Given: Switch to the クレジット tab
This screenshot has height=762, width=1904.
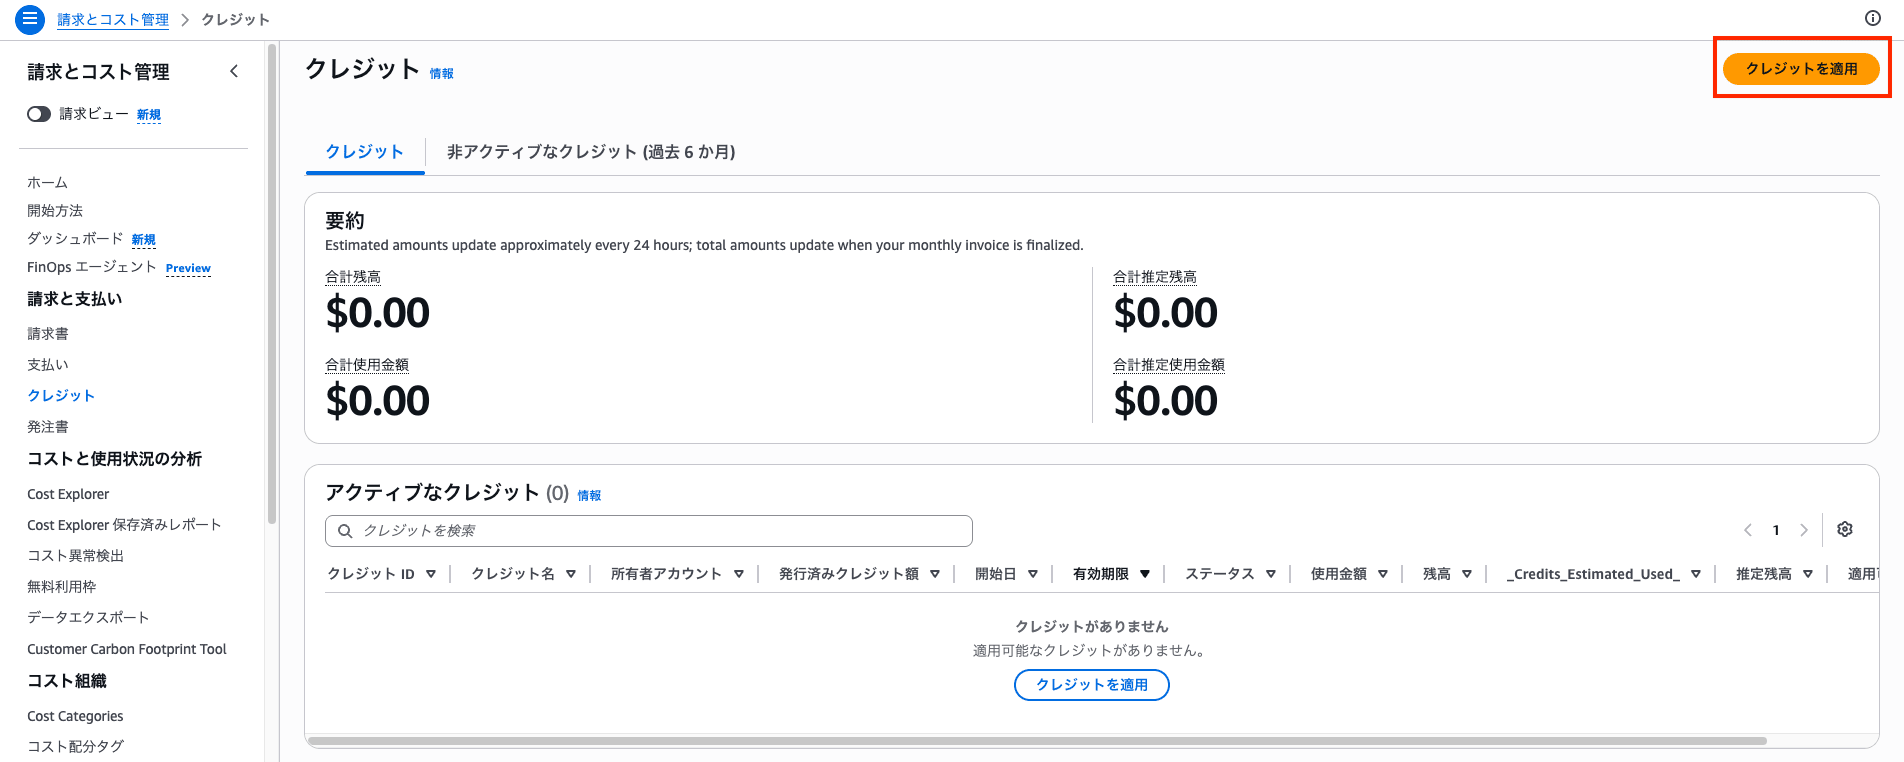Looking at the screenshot, I should point(365,152).
